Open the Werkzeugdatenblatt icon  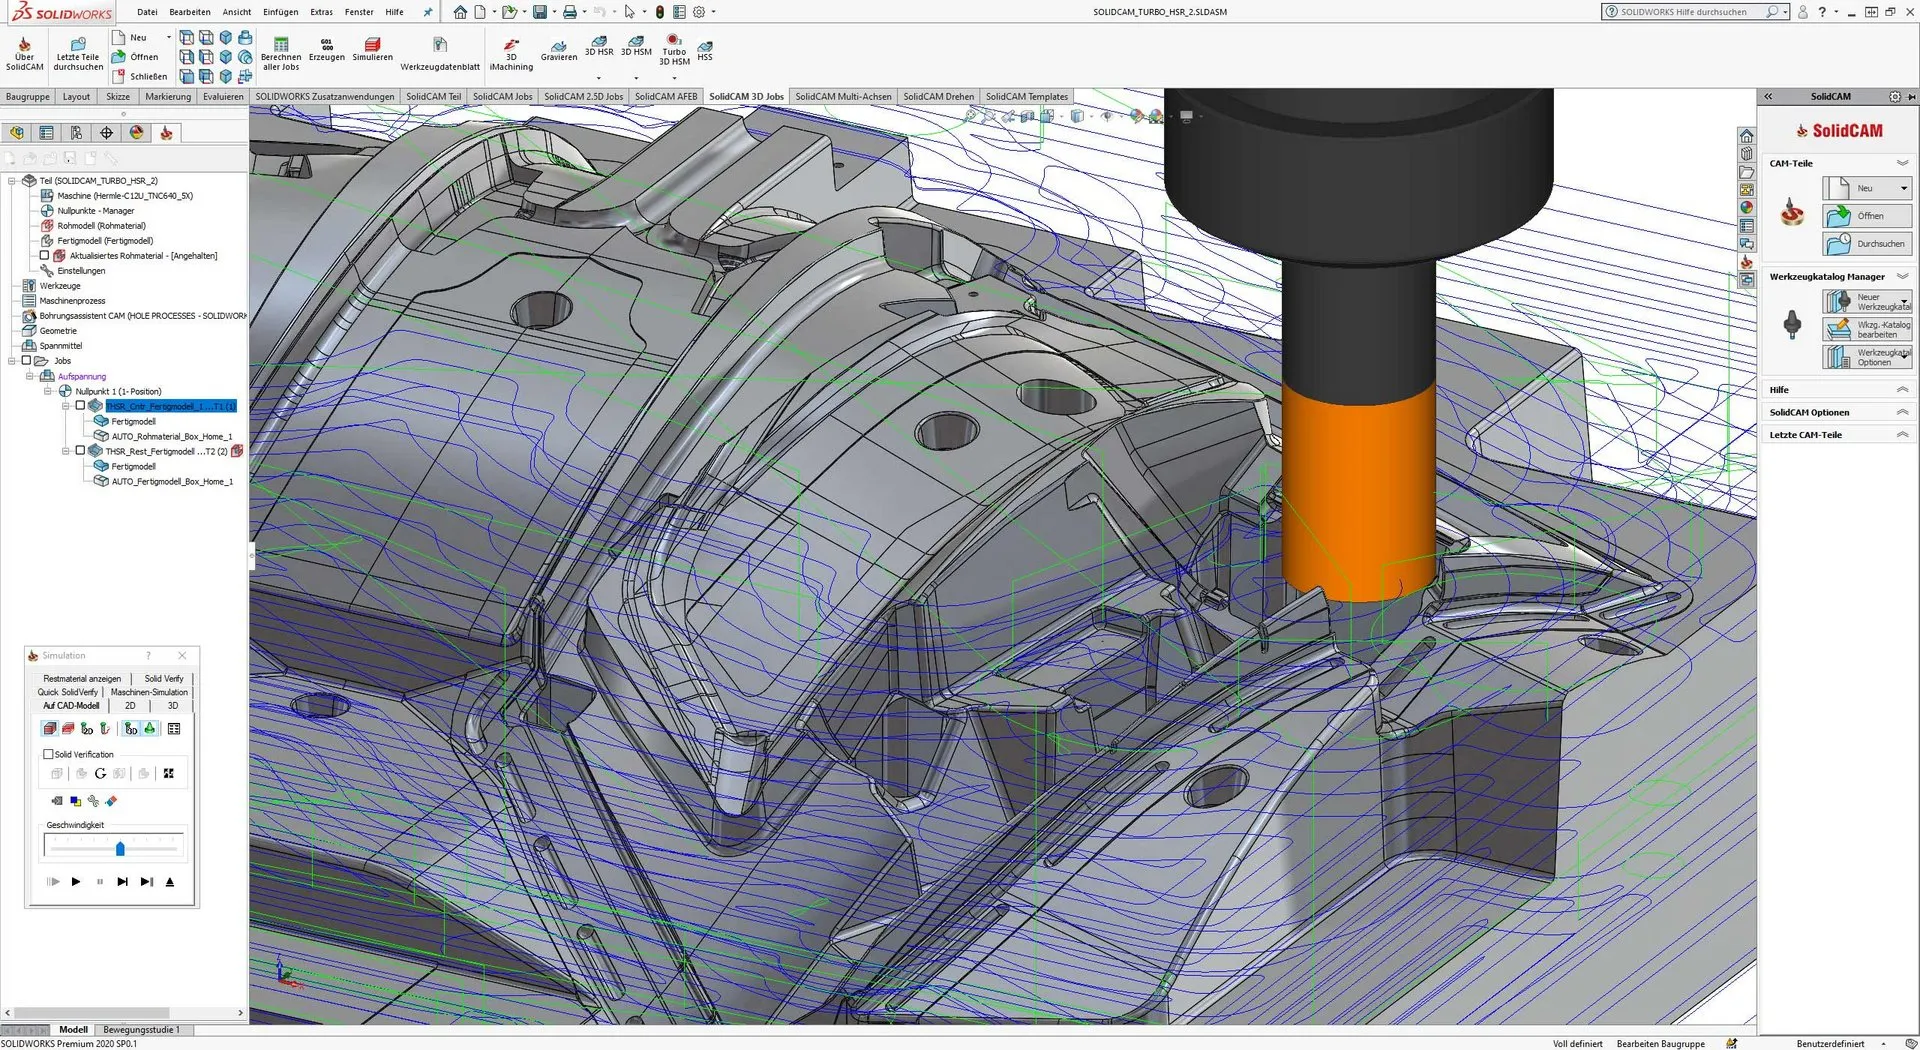click(x=440, y=46)
